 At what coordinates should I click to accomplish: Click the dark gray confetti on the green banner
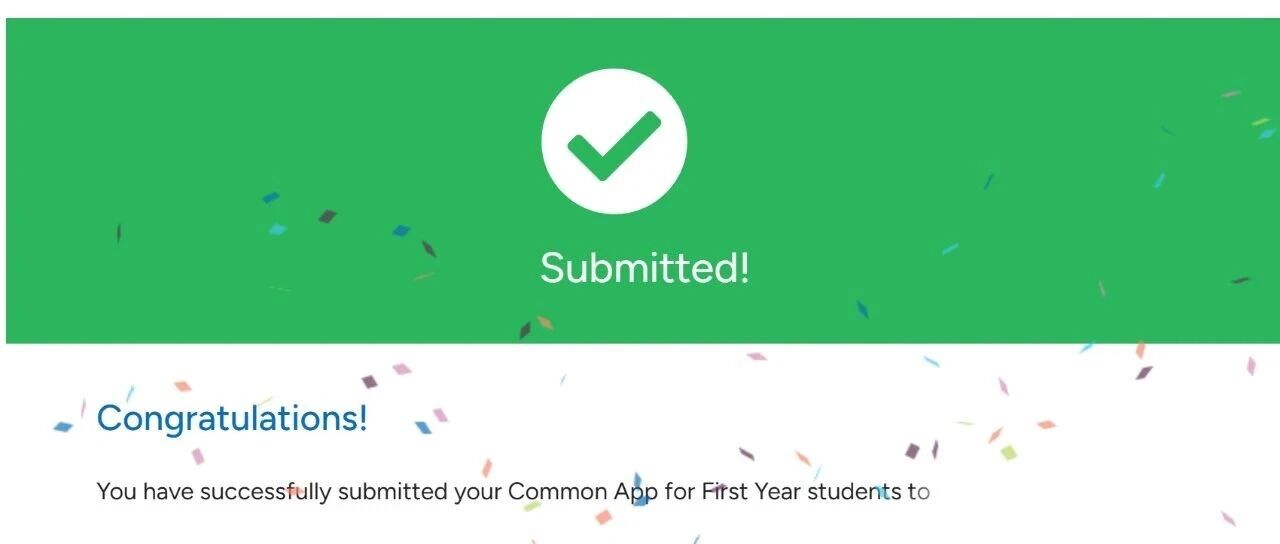coord(327,216)
